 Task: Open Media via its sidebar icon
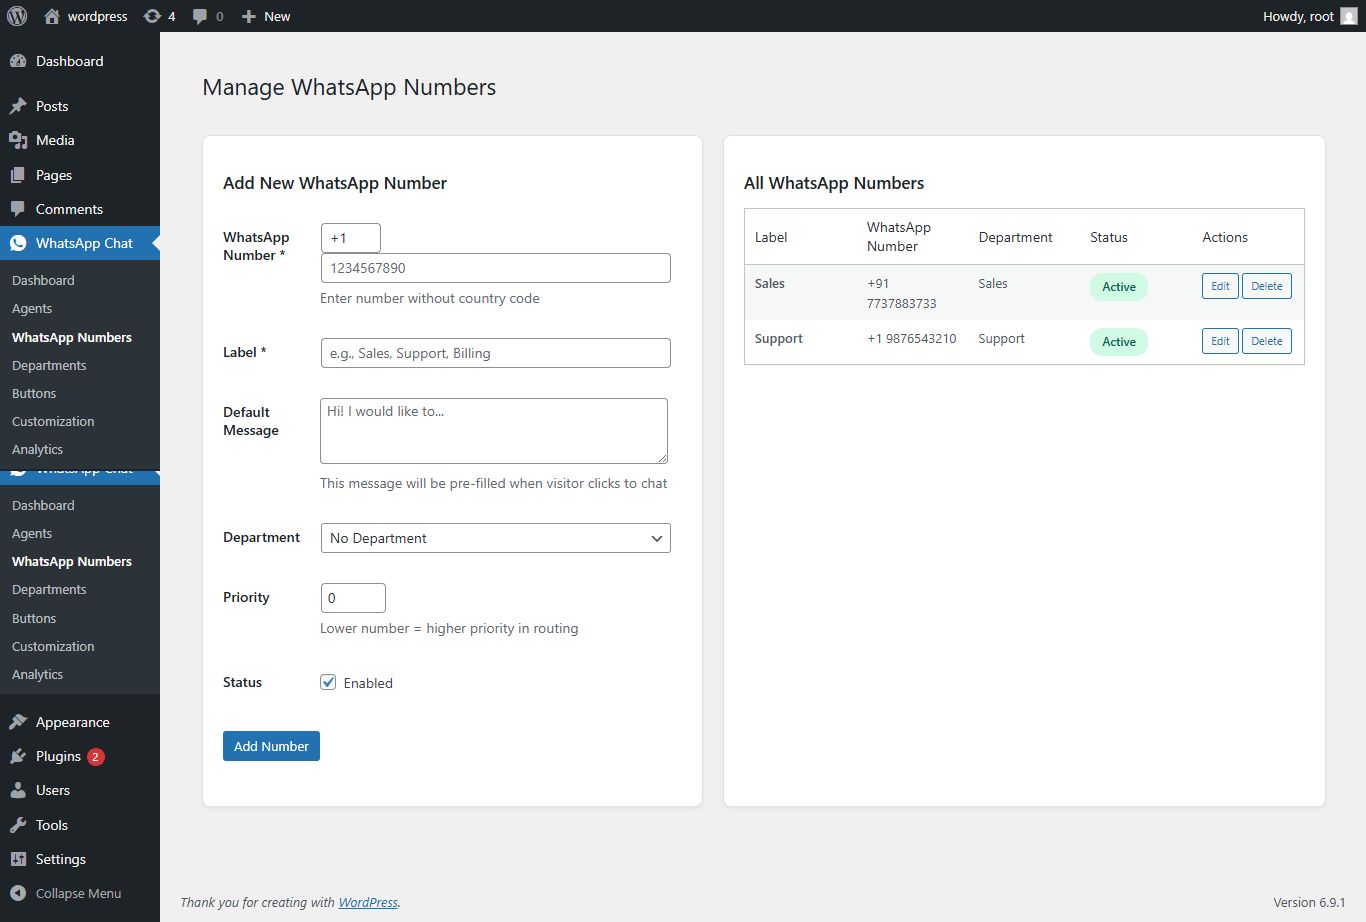(x=18, y=140)
